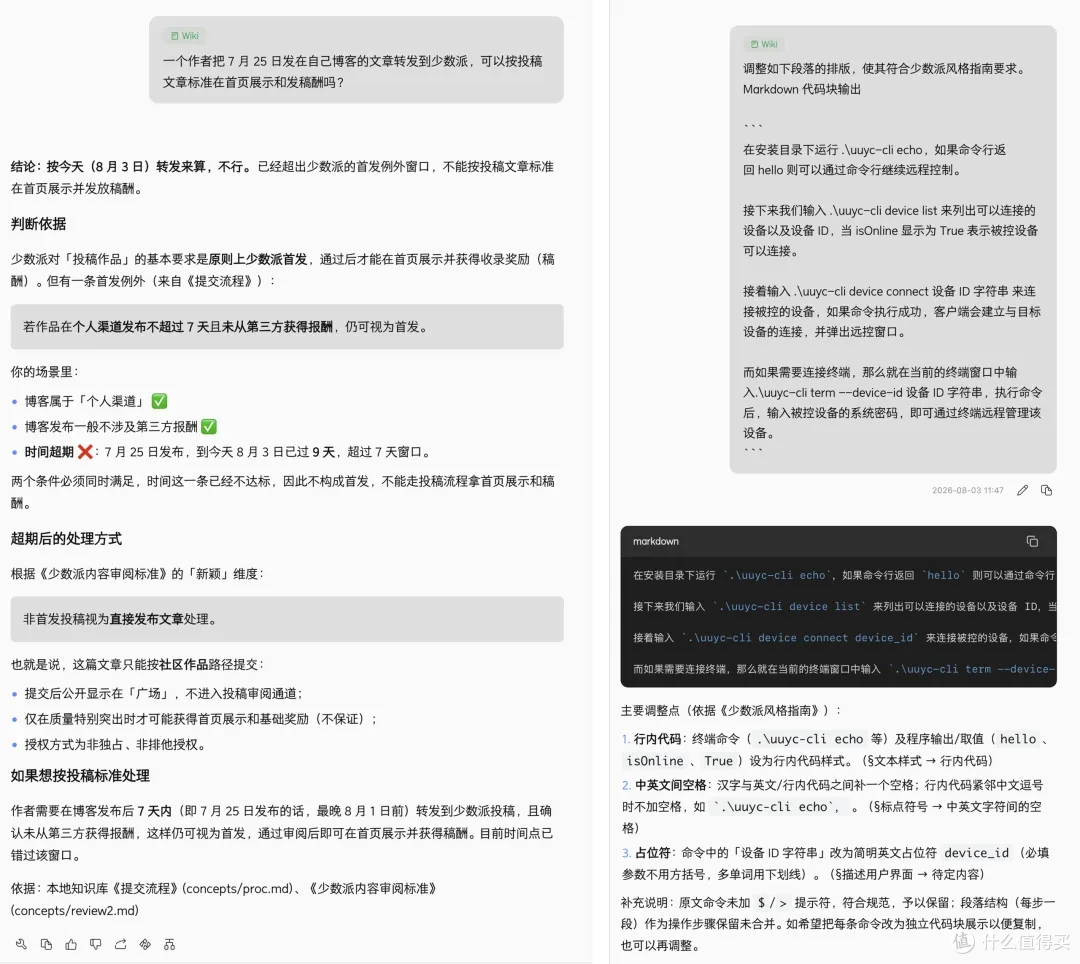Viewport: 1080px width, 964px height.
Task: Click numbered point 1 行内代码
Action: pyautogui.click(x=836, y=750)
